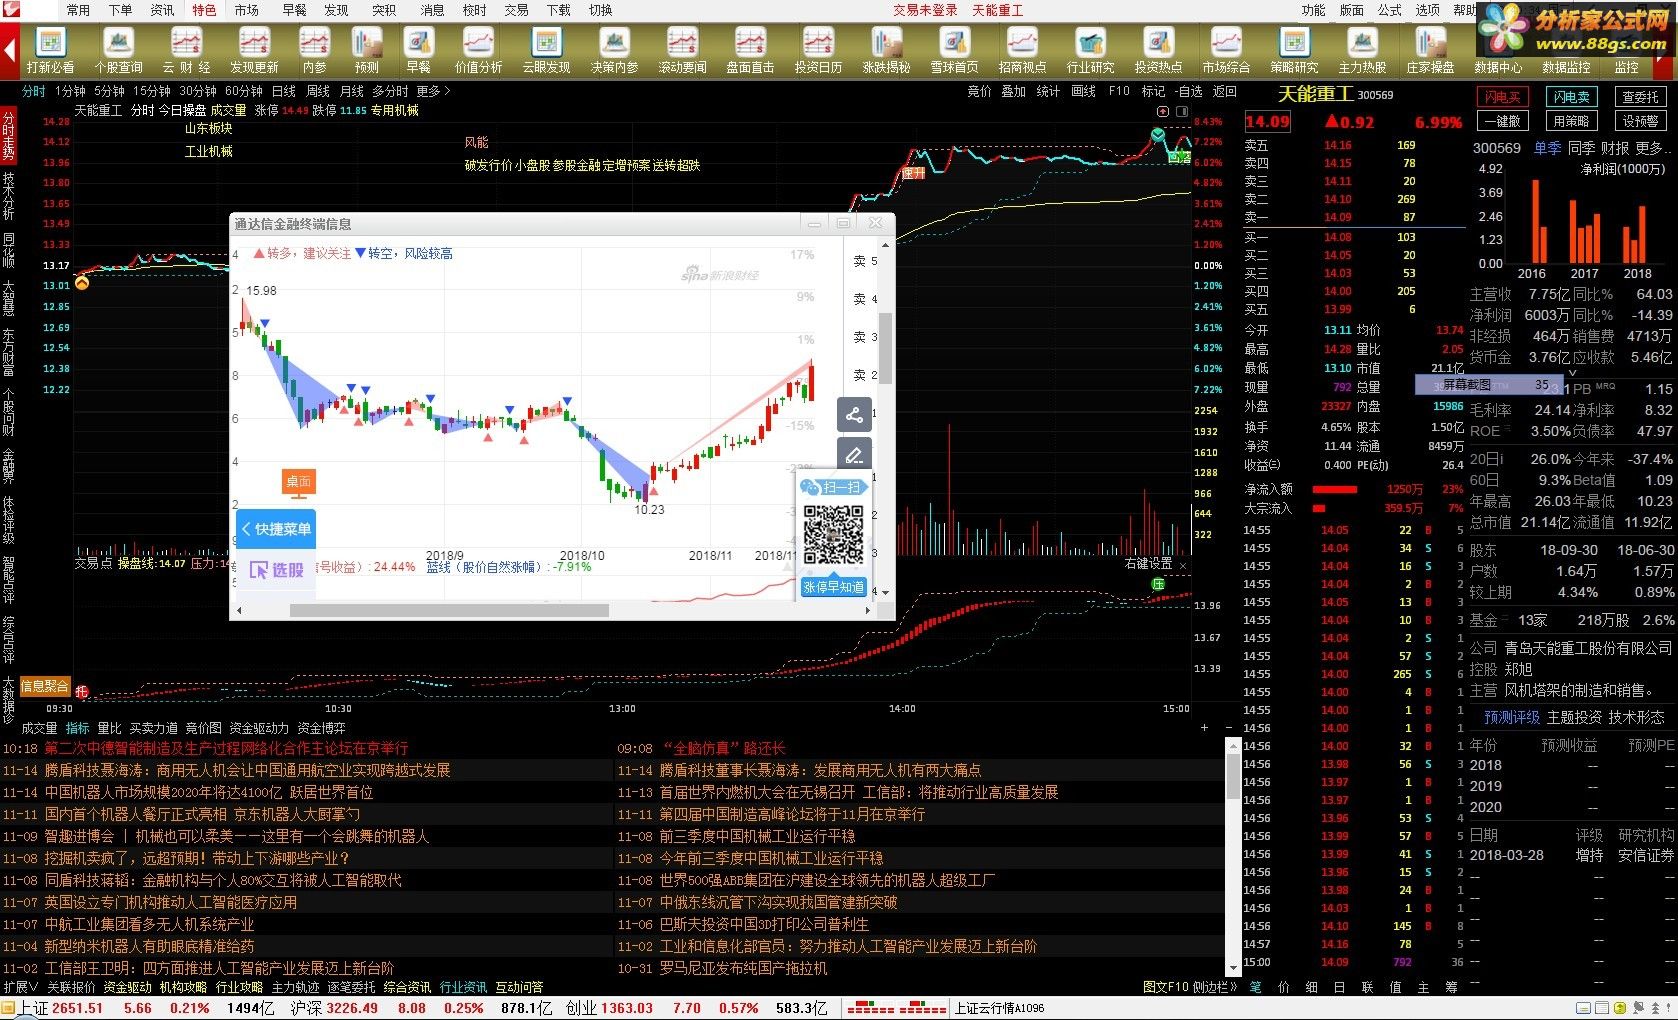Open the 市场 menu
1678x1020 pixels.
tap(246, 10)
